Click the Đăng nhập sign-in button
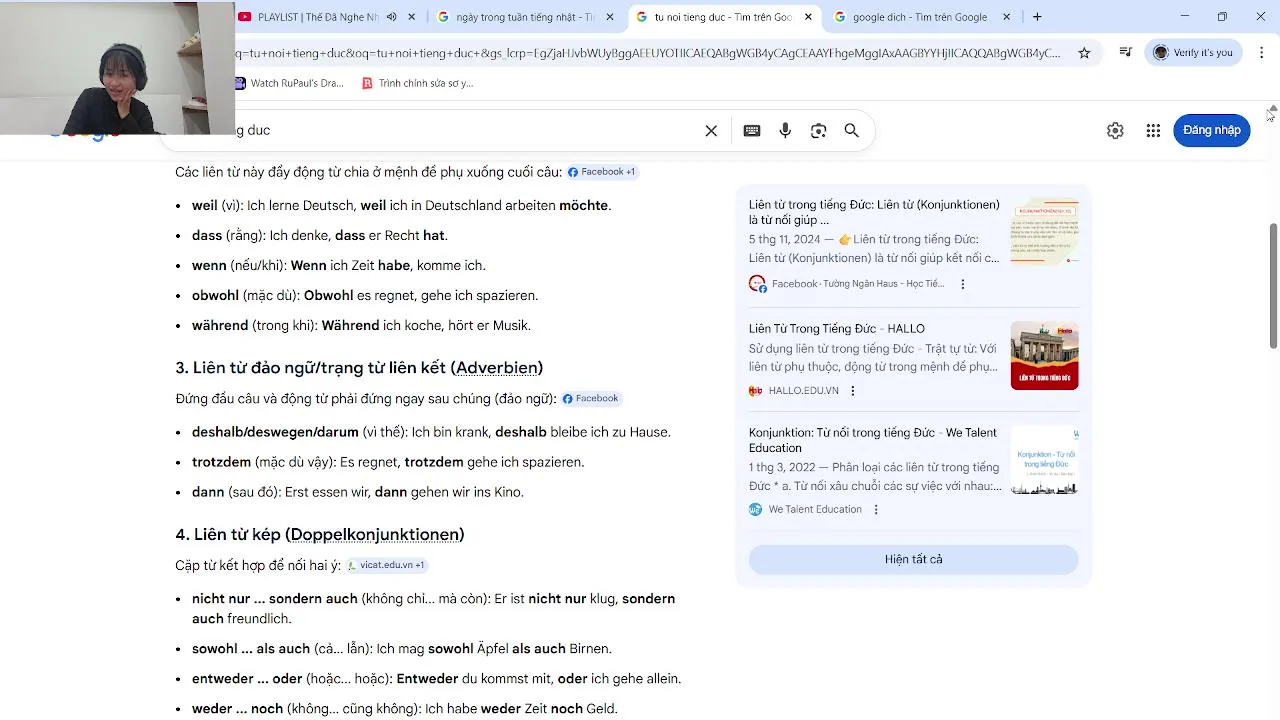The width and height of the screenshot is (1280, 720). click(x=1212, y=130)
